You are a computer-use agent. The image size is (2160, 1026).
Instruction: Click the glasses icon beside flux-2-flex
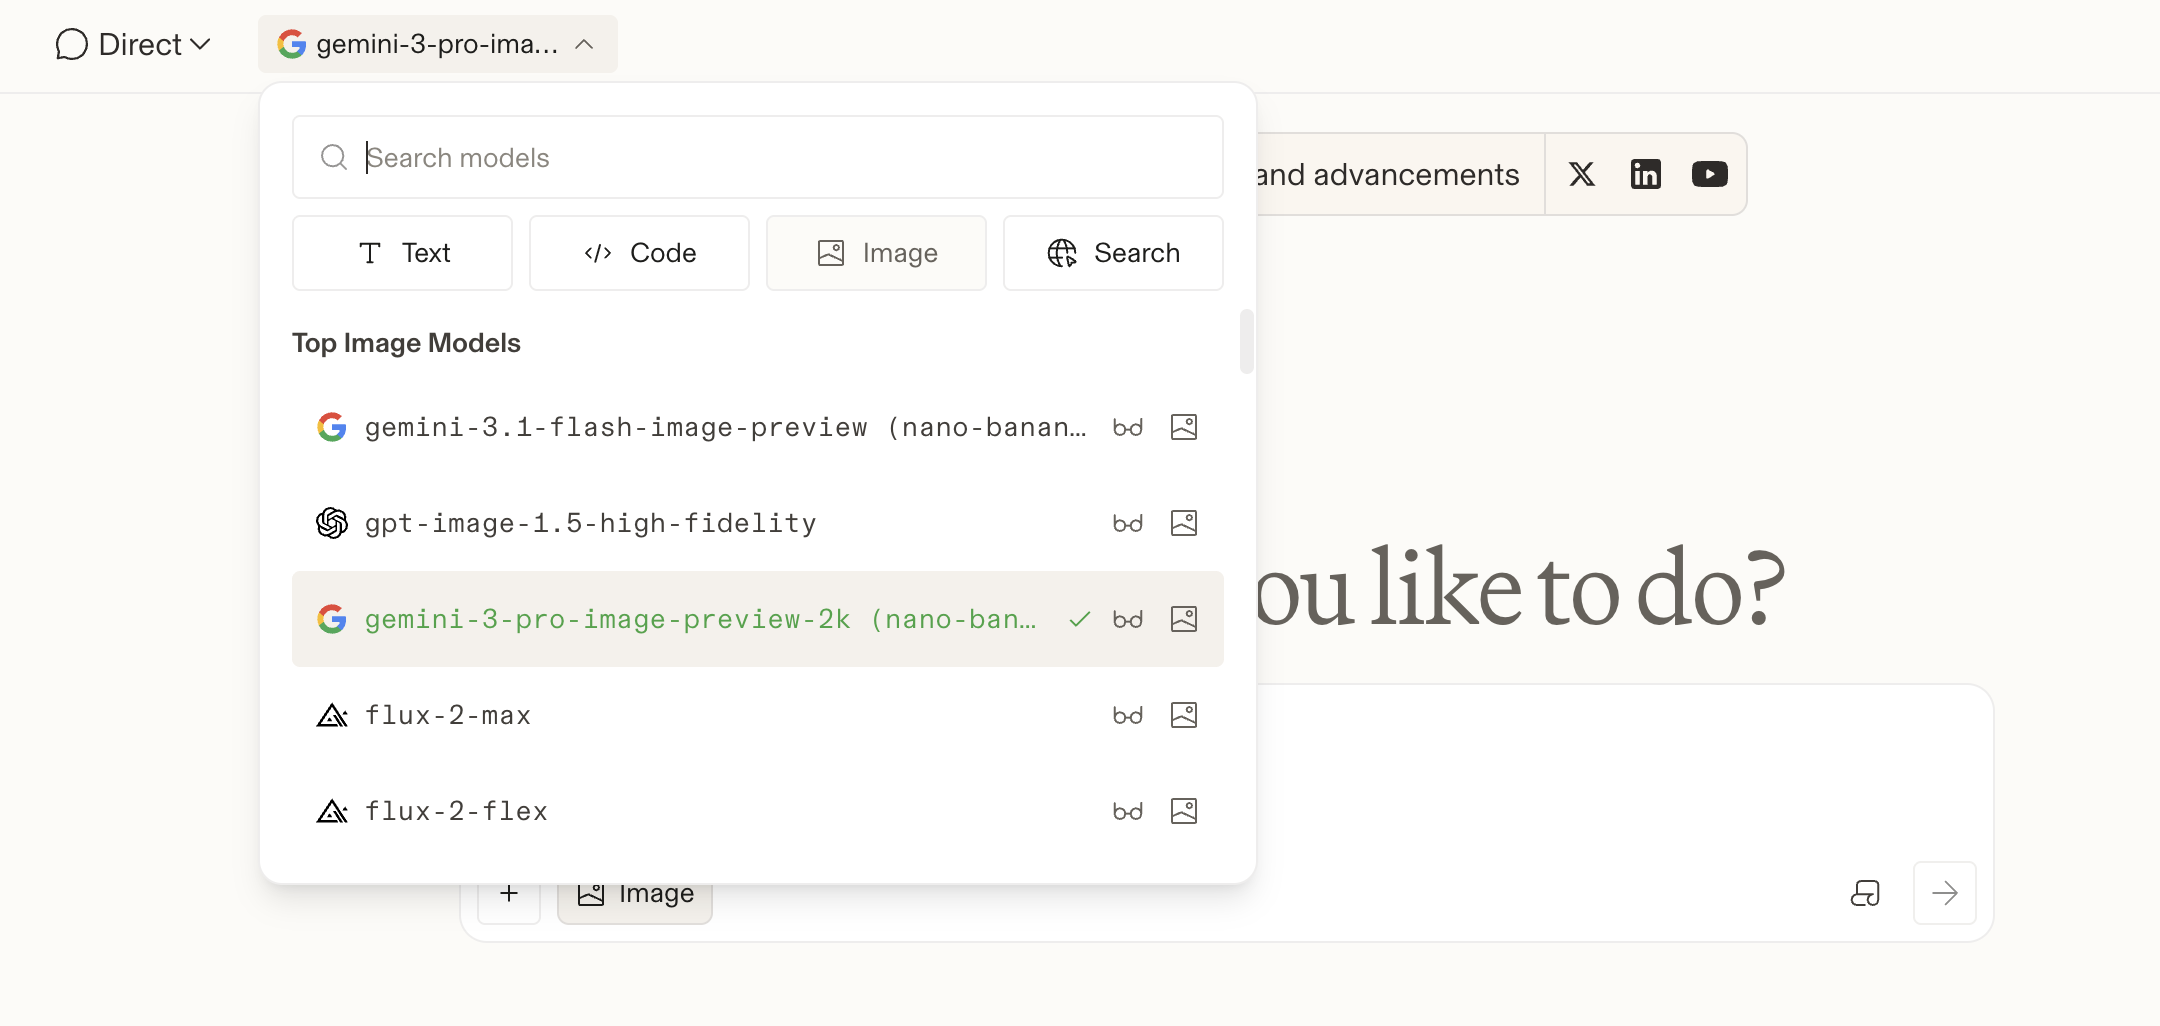(1127, 812)
